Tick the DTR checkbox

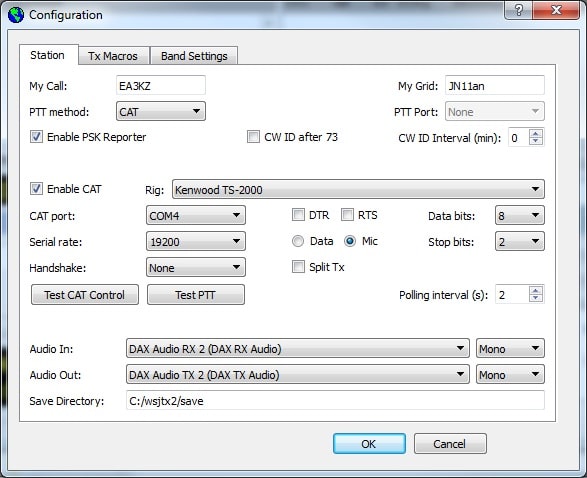point(298,215)
